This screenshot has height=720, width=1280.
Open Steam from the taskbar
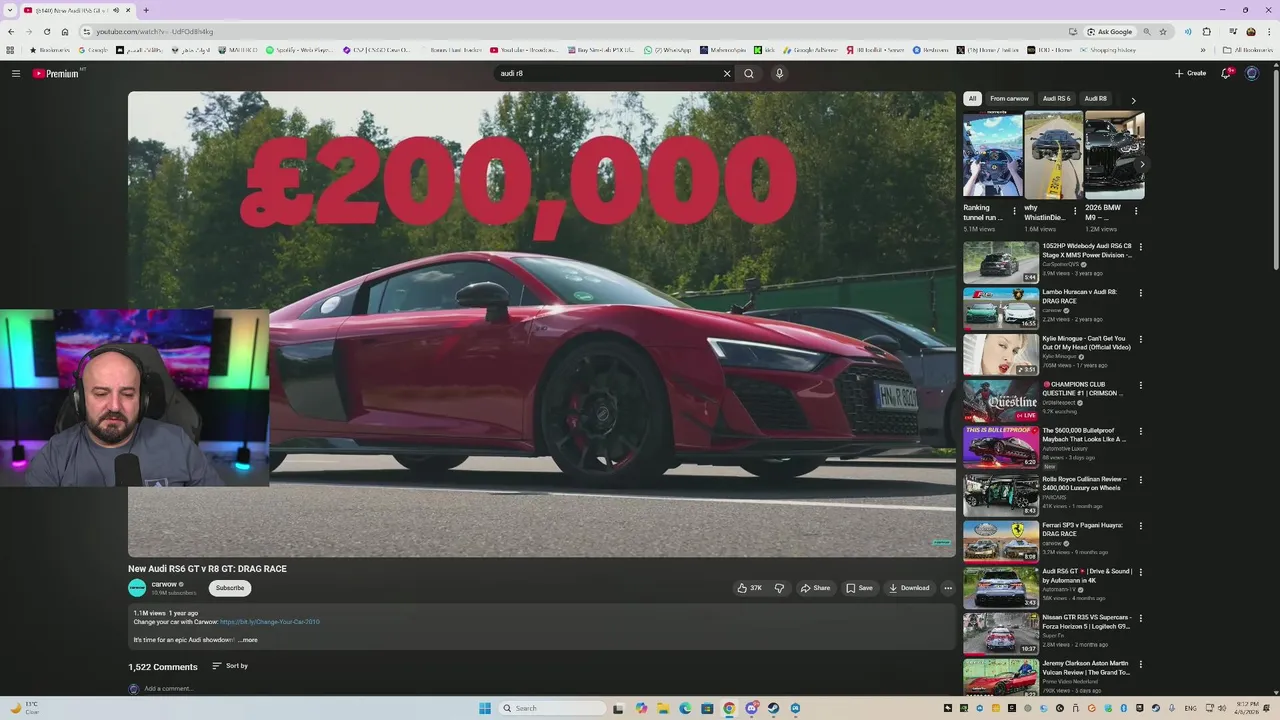773,708
